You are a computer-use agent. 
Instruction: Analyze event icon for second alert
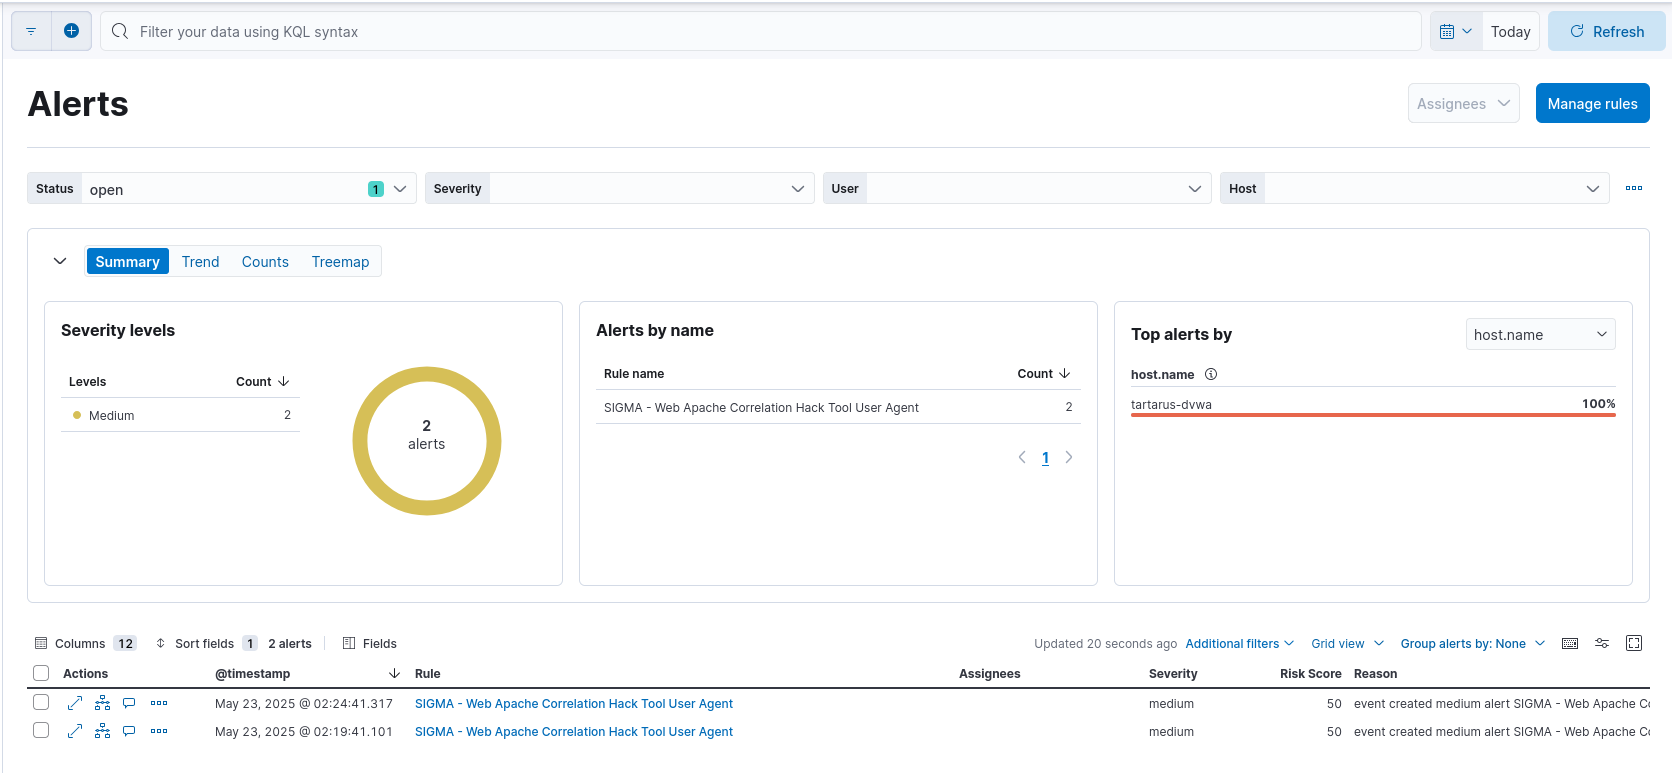point(102,731)
